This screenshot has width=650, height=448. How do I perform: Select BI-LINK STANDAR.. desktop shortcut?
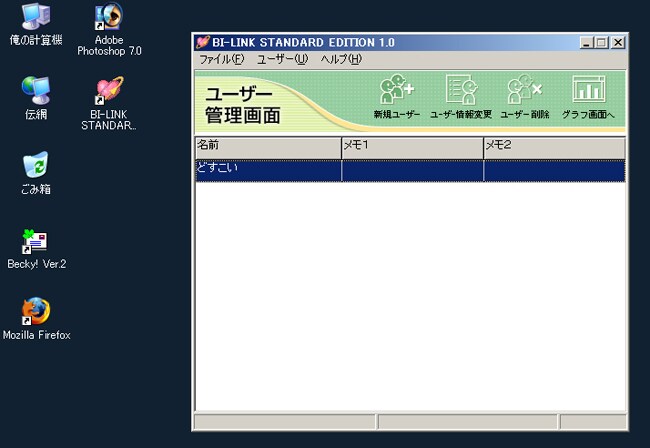click(x=109, y=103)
